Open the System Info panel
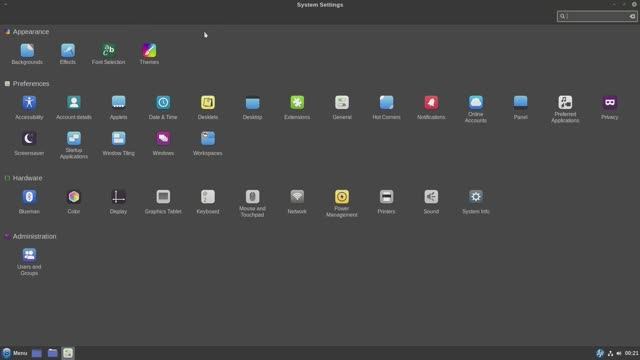Screen dimensions: 640x360 coord(476,202)
